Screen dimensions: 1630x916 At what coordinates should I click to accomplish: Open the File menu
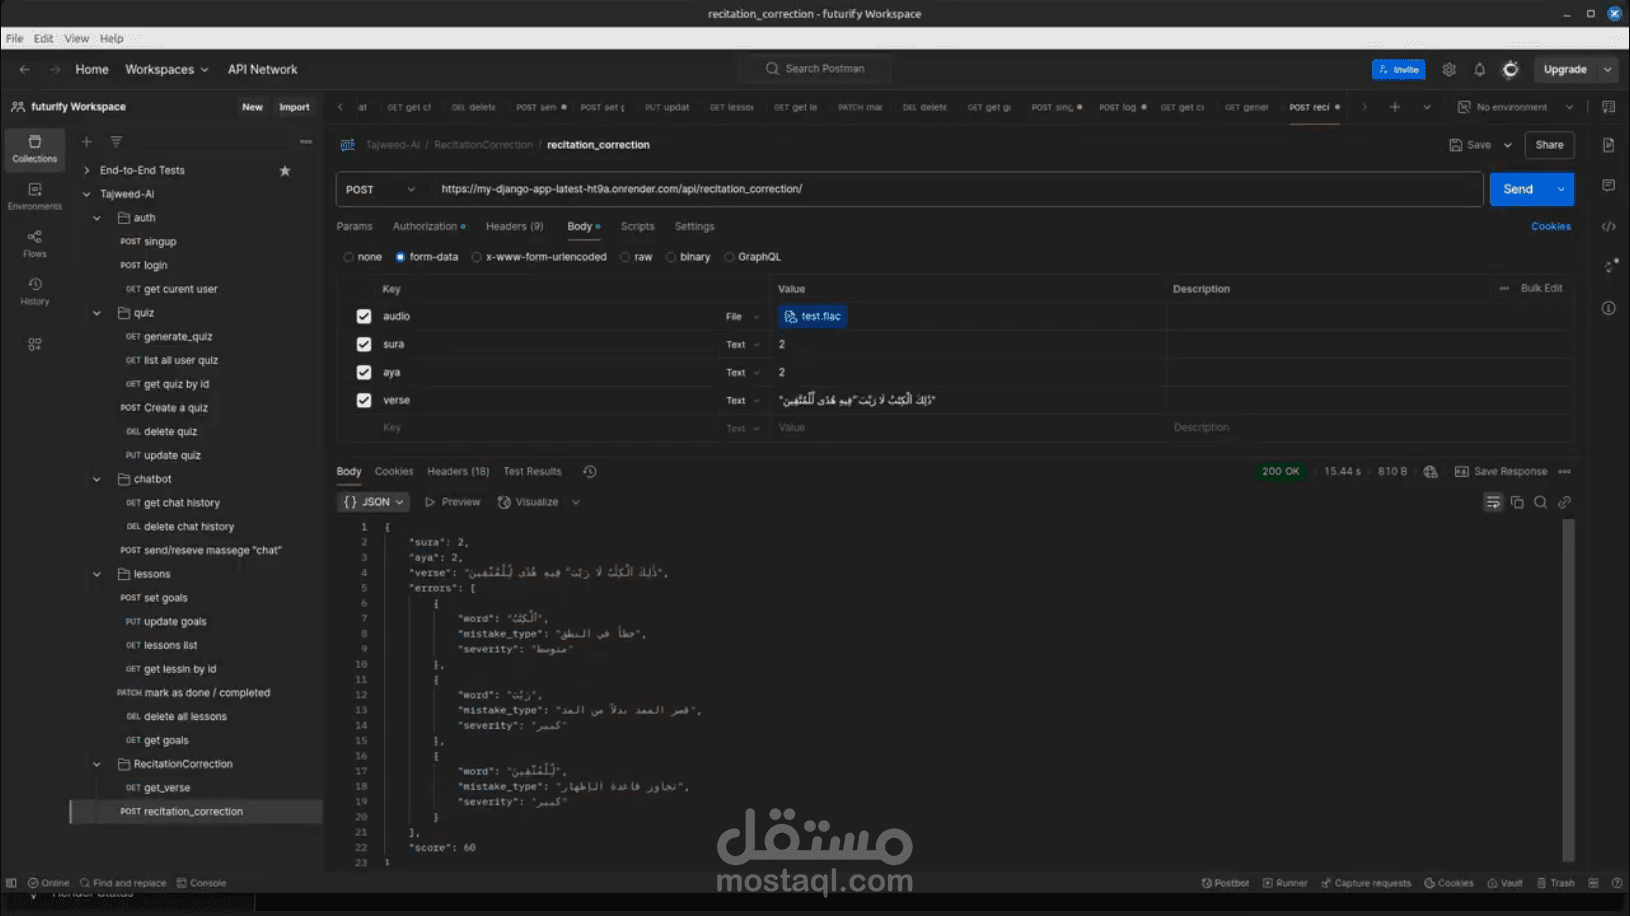(x=15, y=39)
